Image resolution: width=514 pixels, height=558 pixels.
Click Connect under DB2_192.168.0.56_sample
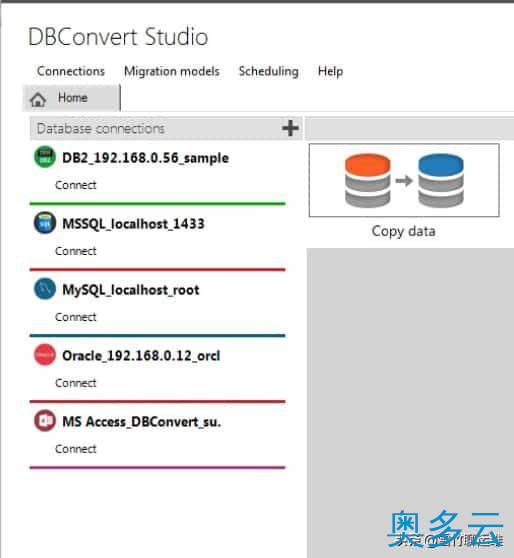click(75, 185)
